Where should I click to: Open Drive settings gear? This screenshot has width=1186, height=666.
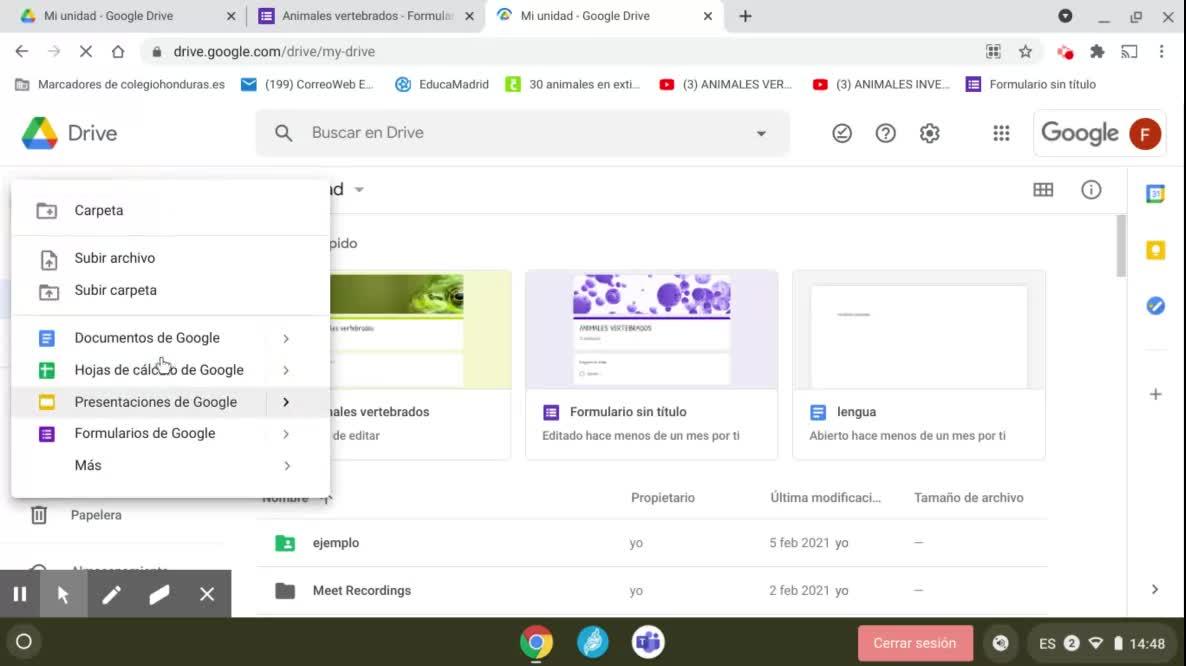[930, 133]
